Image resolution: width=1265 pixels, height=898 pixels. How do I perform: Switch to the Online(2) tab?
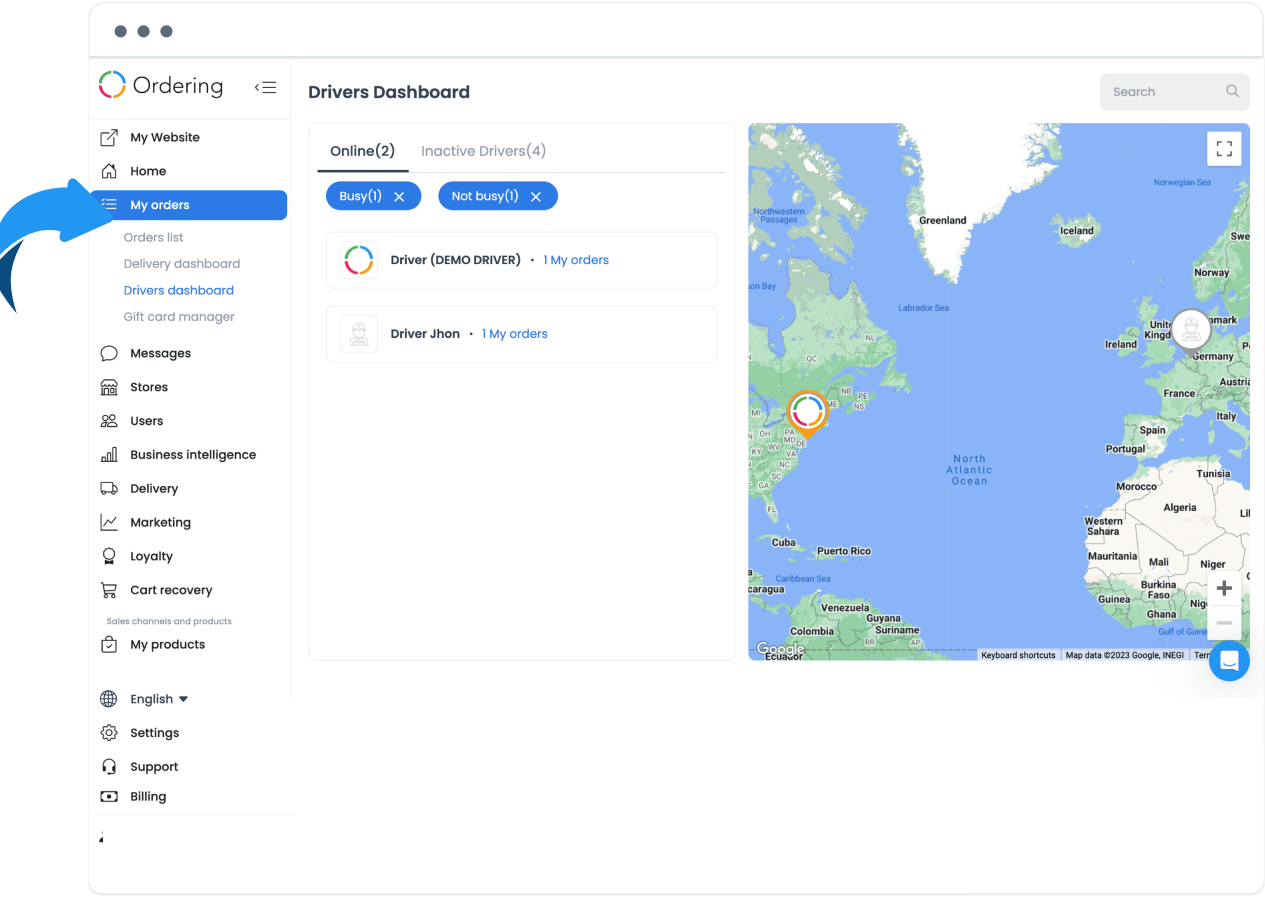pos(363,151)
